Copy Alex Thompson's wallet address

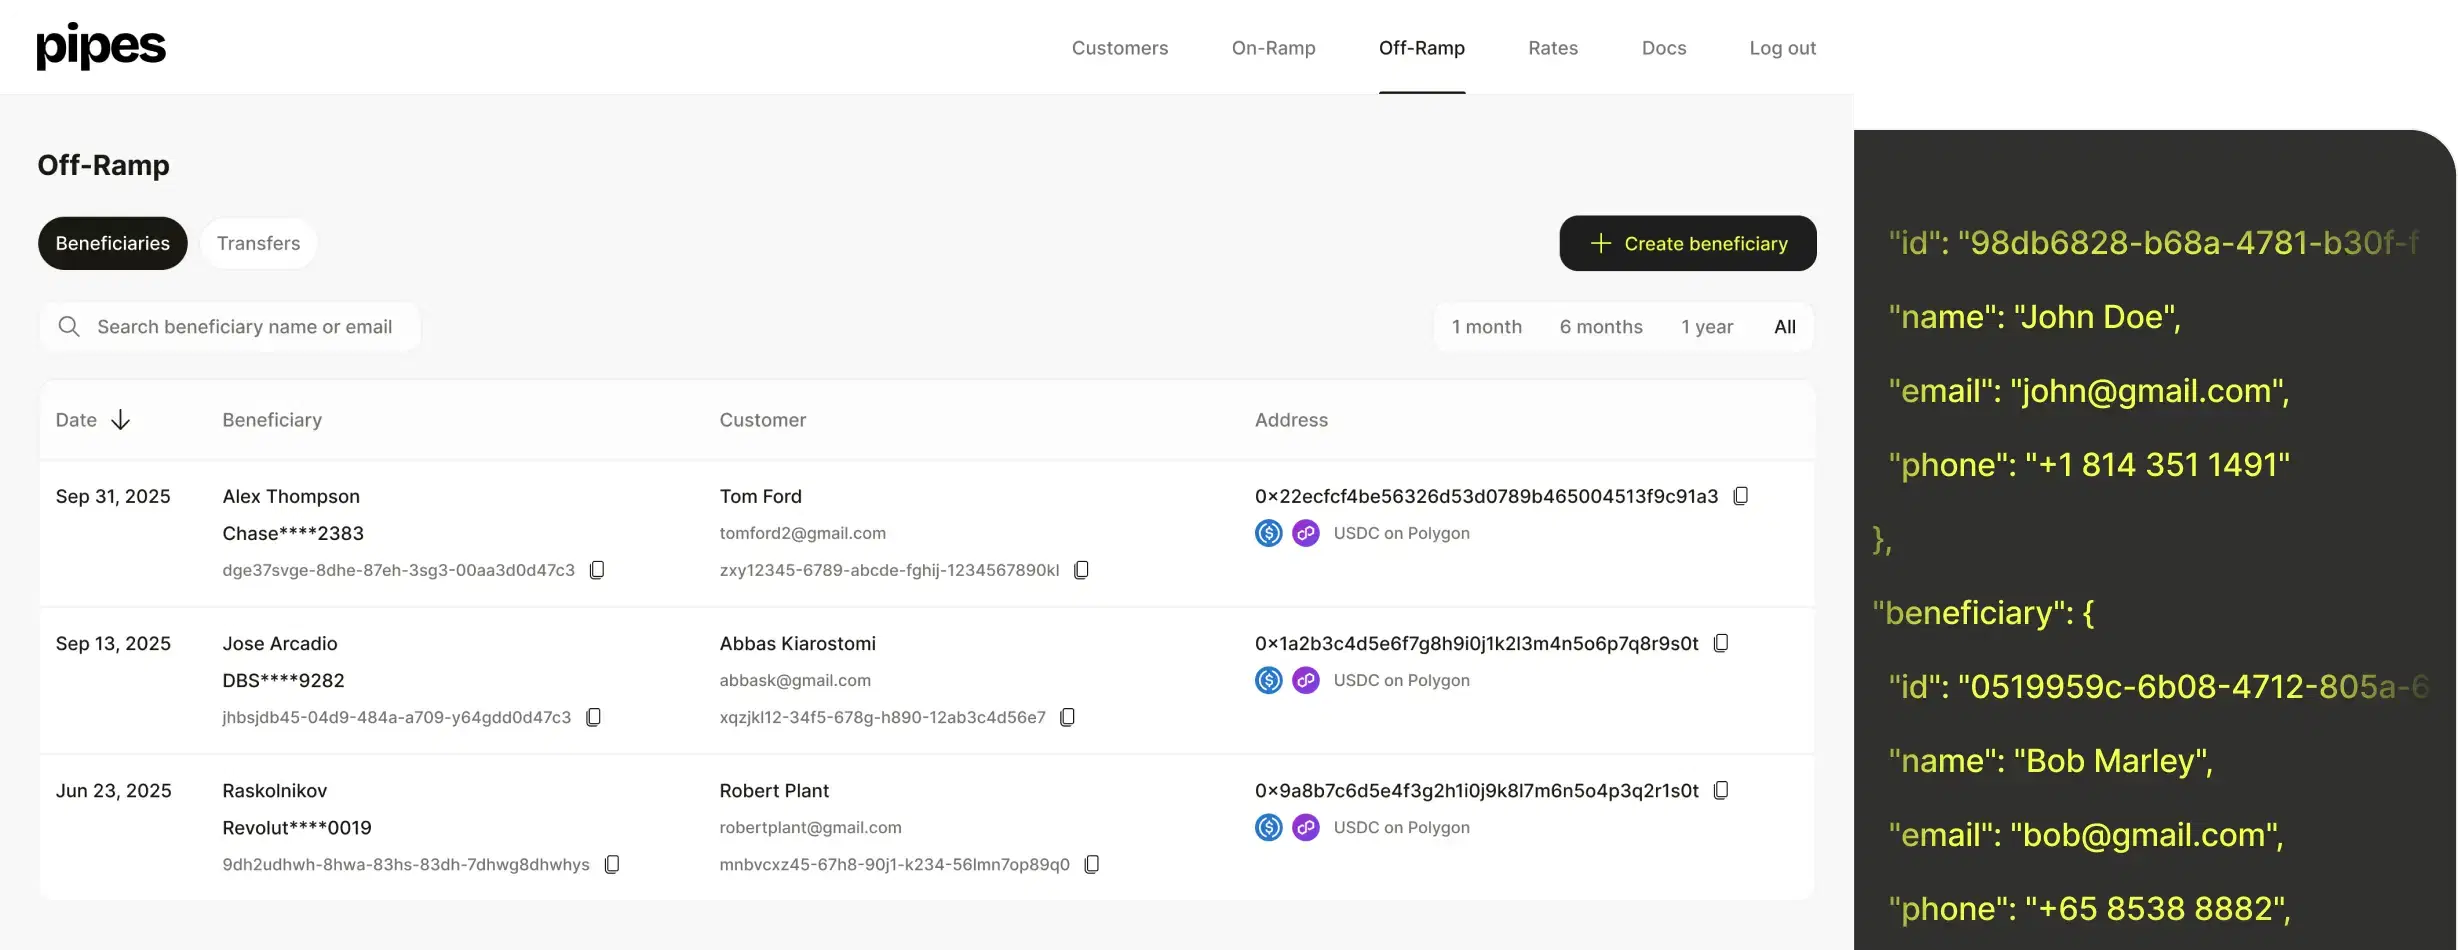tap(1740, 496)
